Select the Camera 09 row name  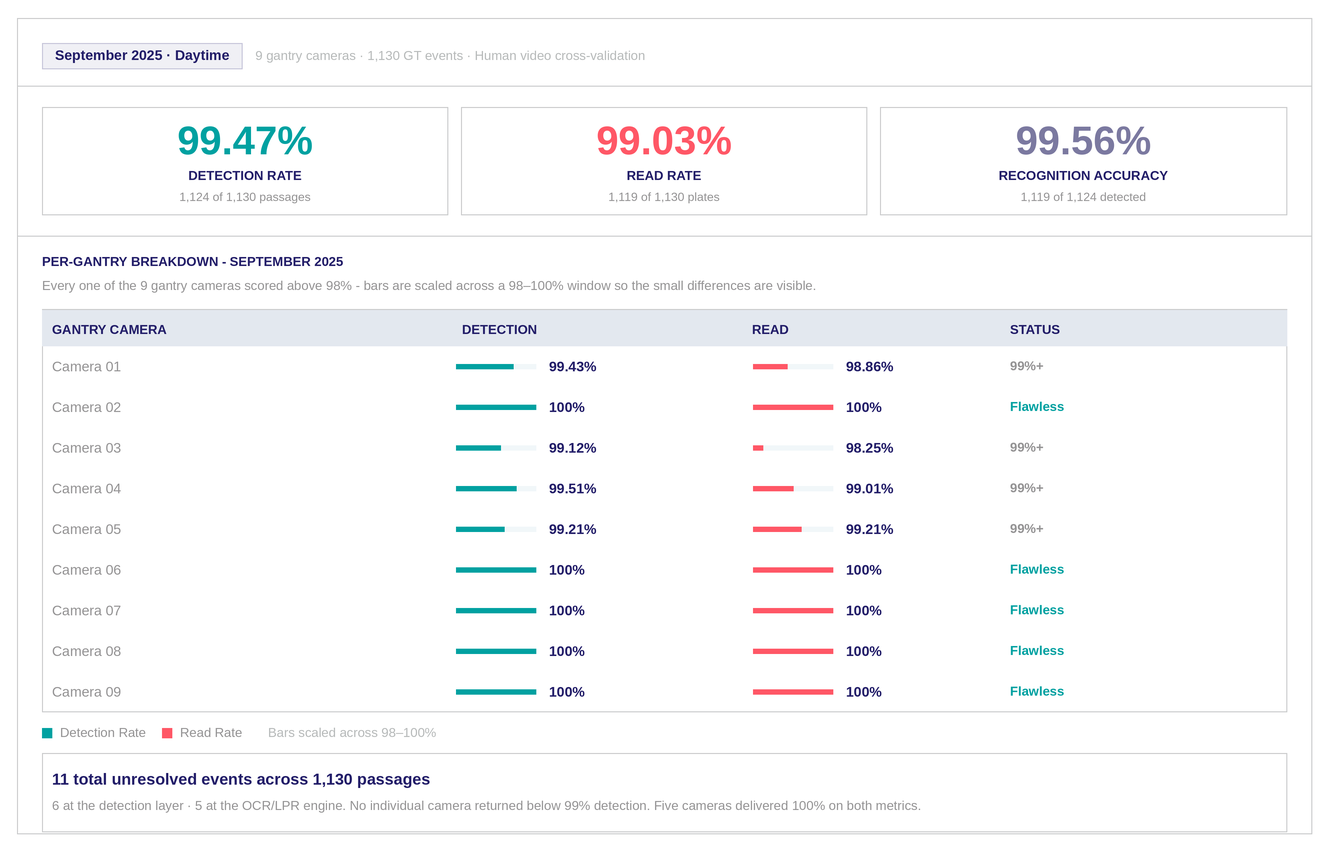point(86,692)
